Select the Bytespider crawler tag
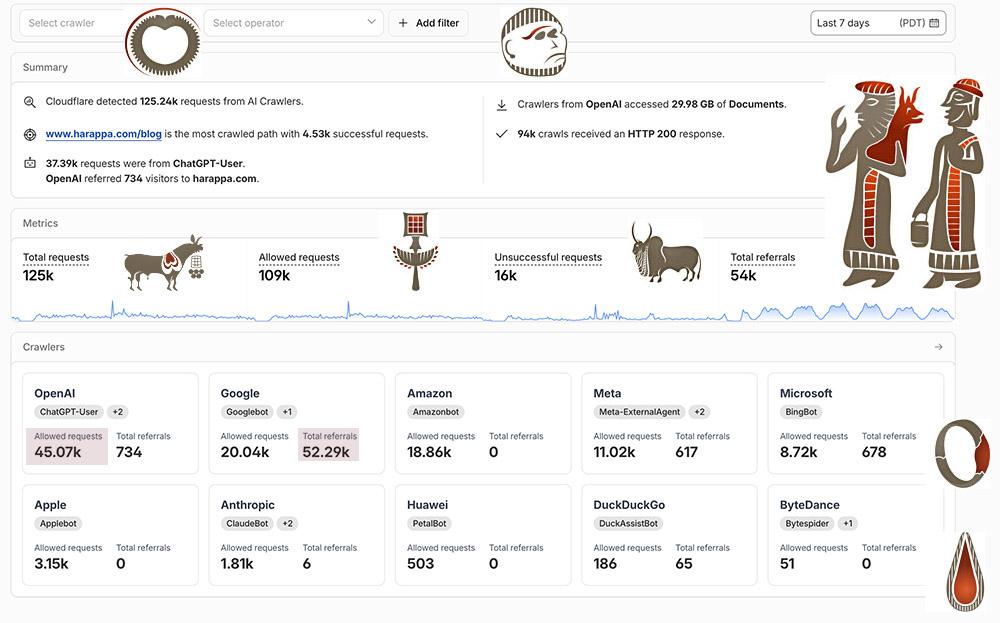The height and width of the screenshot is (623, 1000). [x=807, y=524]
